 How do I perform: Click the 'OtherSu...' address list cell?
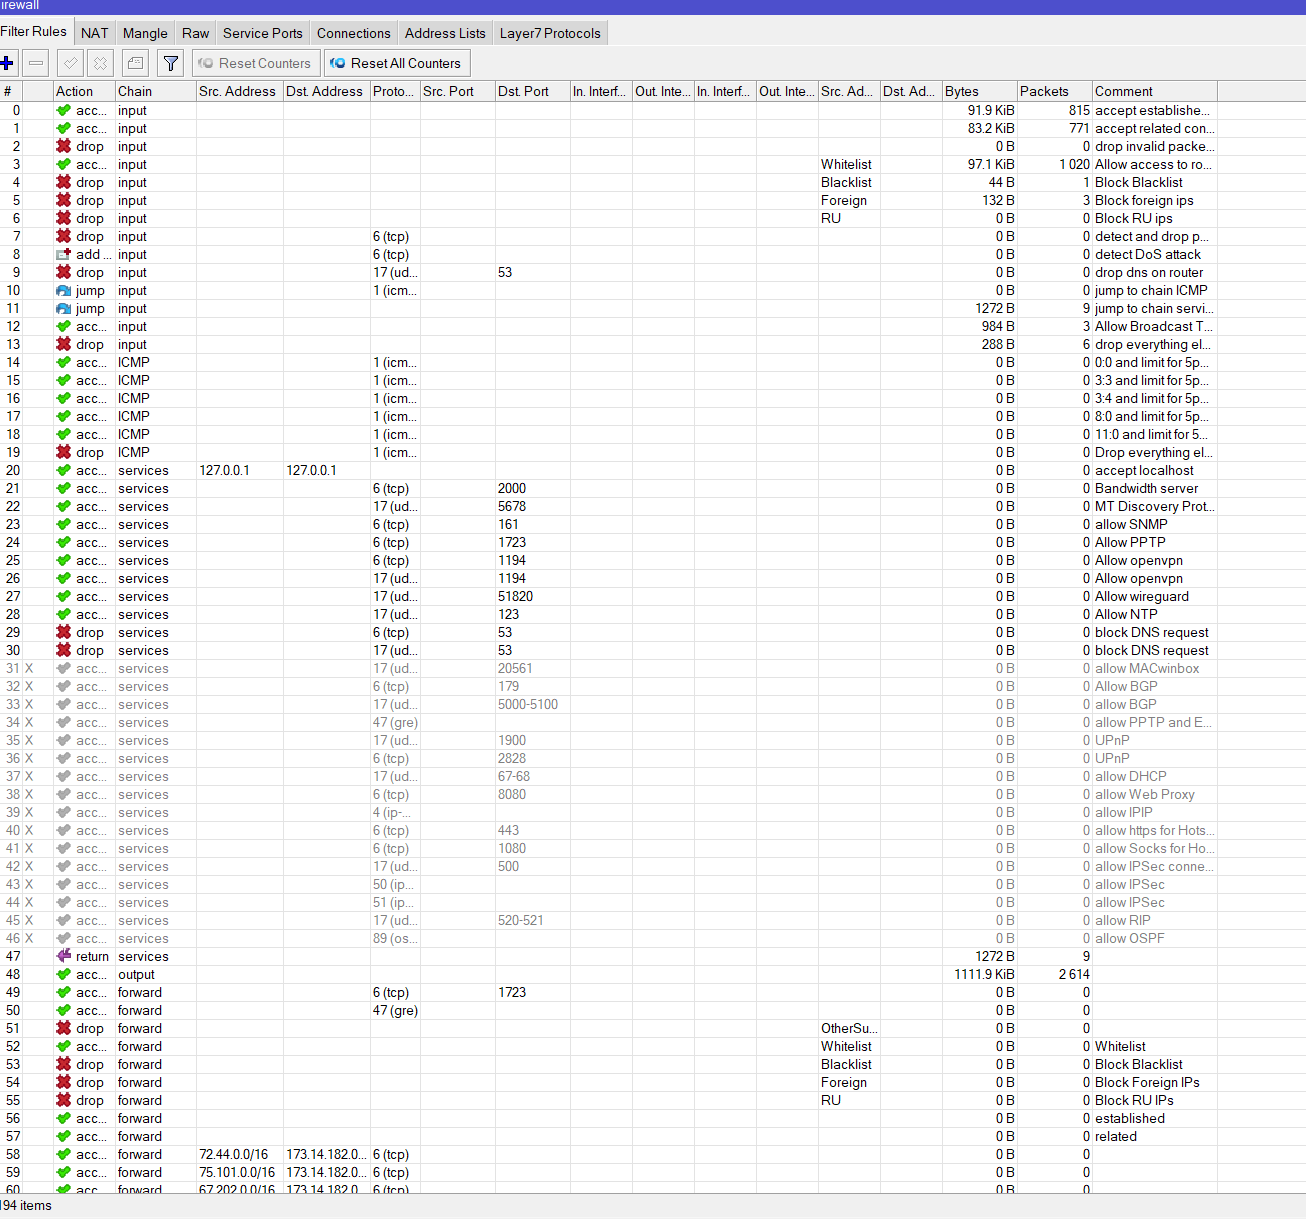(x=849, y=1028)
